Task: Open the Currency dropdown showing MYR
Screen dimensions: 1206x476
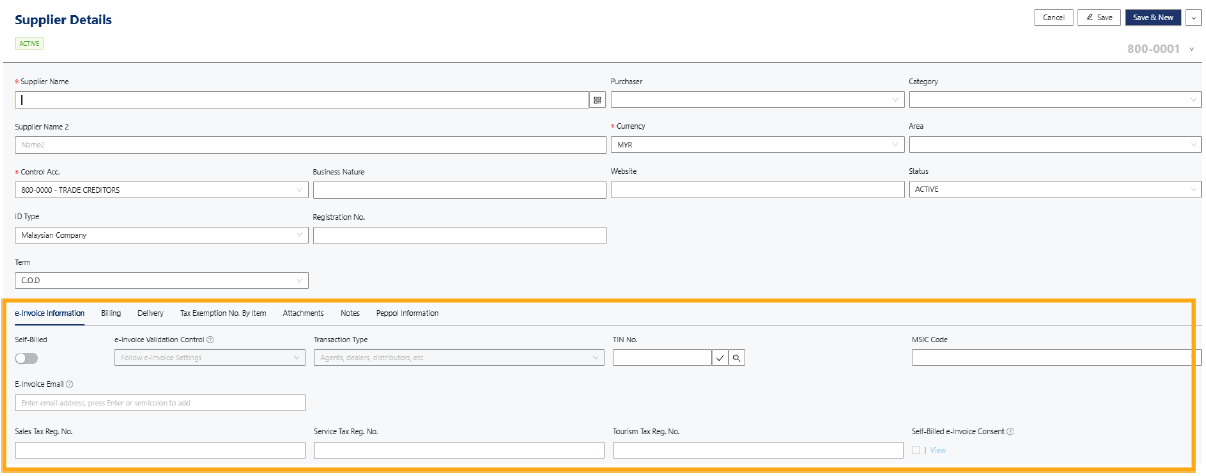Action: click(x=756, y=145)
